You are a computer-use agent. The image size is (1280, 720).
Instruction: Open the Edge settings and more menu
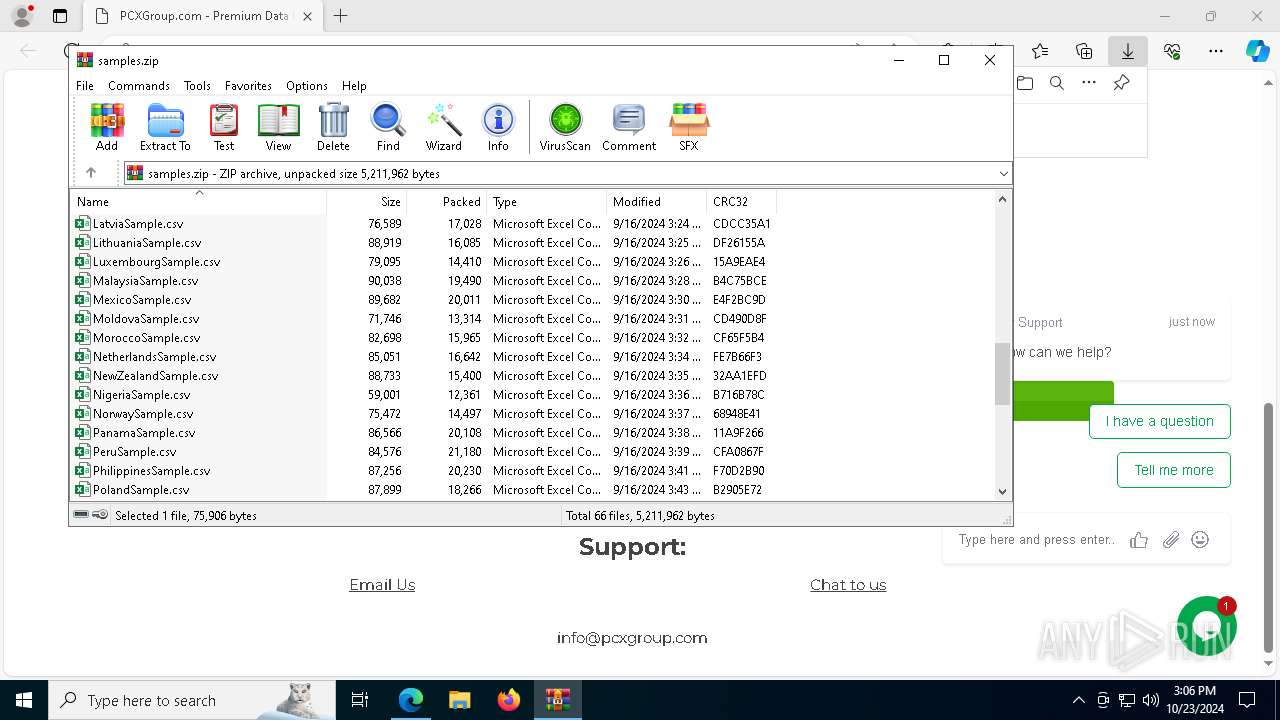click(1216, 51)
